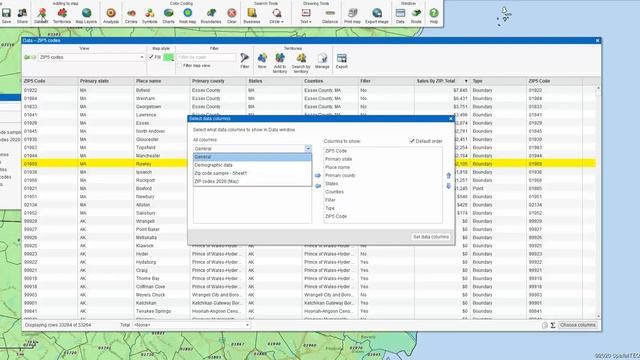
Task: Open the Boundaries color coding tool
Action: coord(211,16)
